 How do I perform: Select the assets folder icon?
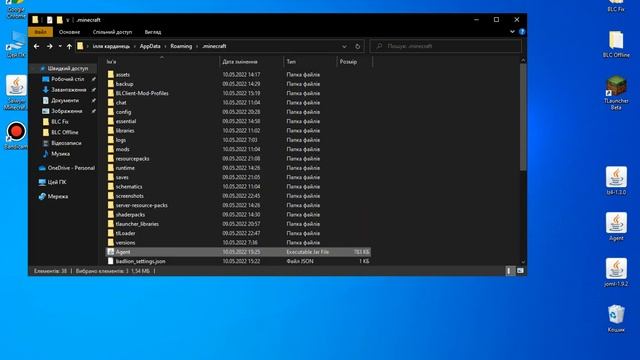coord(111,75)
